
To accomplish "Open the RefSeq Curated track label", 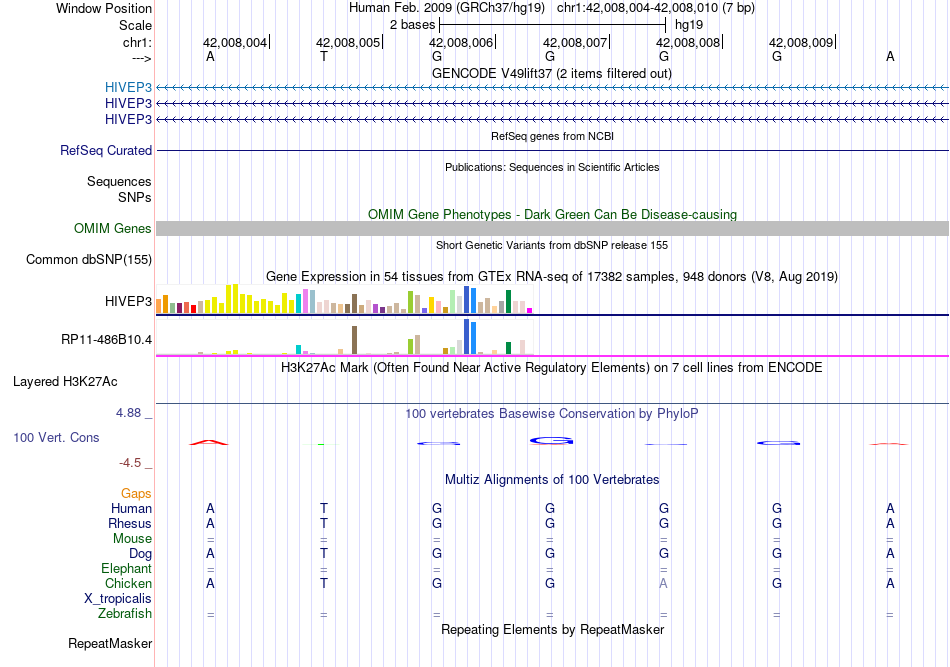I will [105, 150].
